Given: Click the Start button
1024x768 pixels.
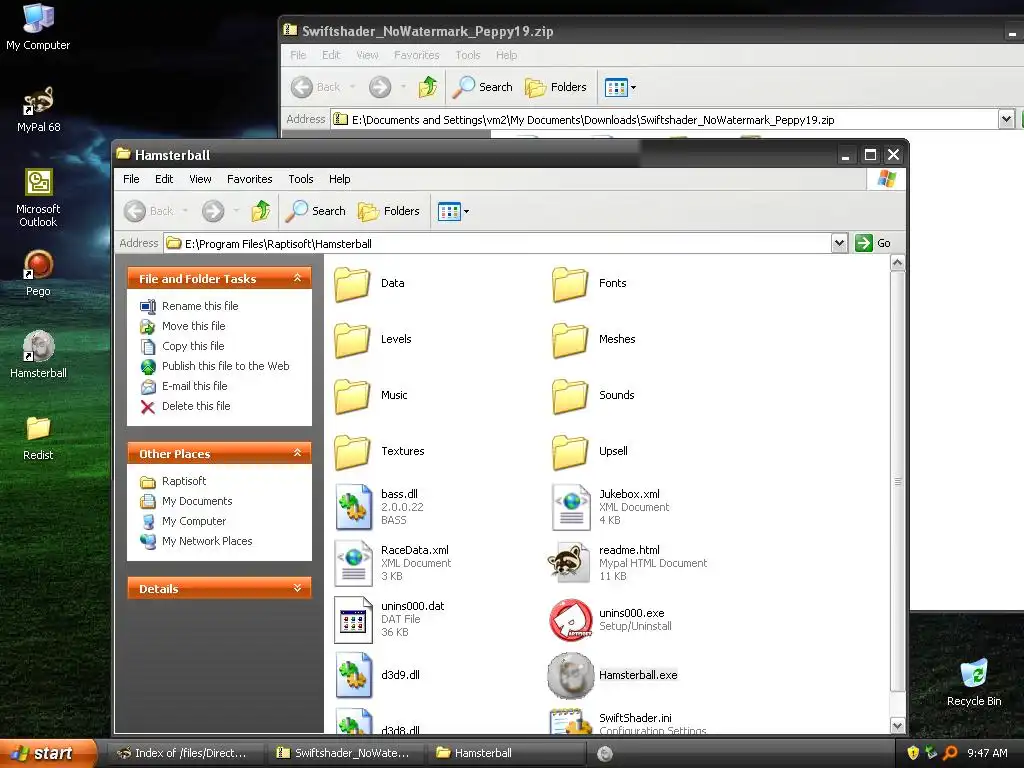Looking at the screenshot, I should coord(48,753).
